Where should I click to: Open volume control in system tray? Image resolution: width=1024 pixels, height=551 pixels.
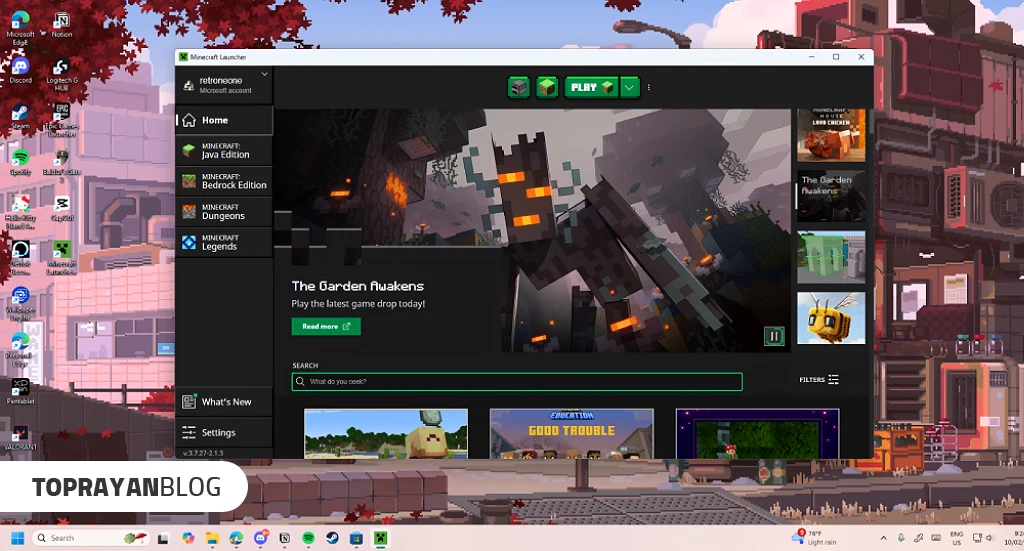tap(991, 538)
